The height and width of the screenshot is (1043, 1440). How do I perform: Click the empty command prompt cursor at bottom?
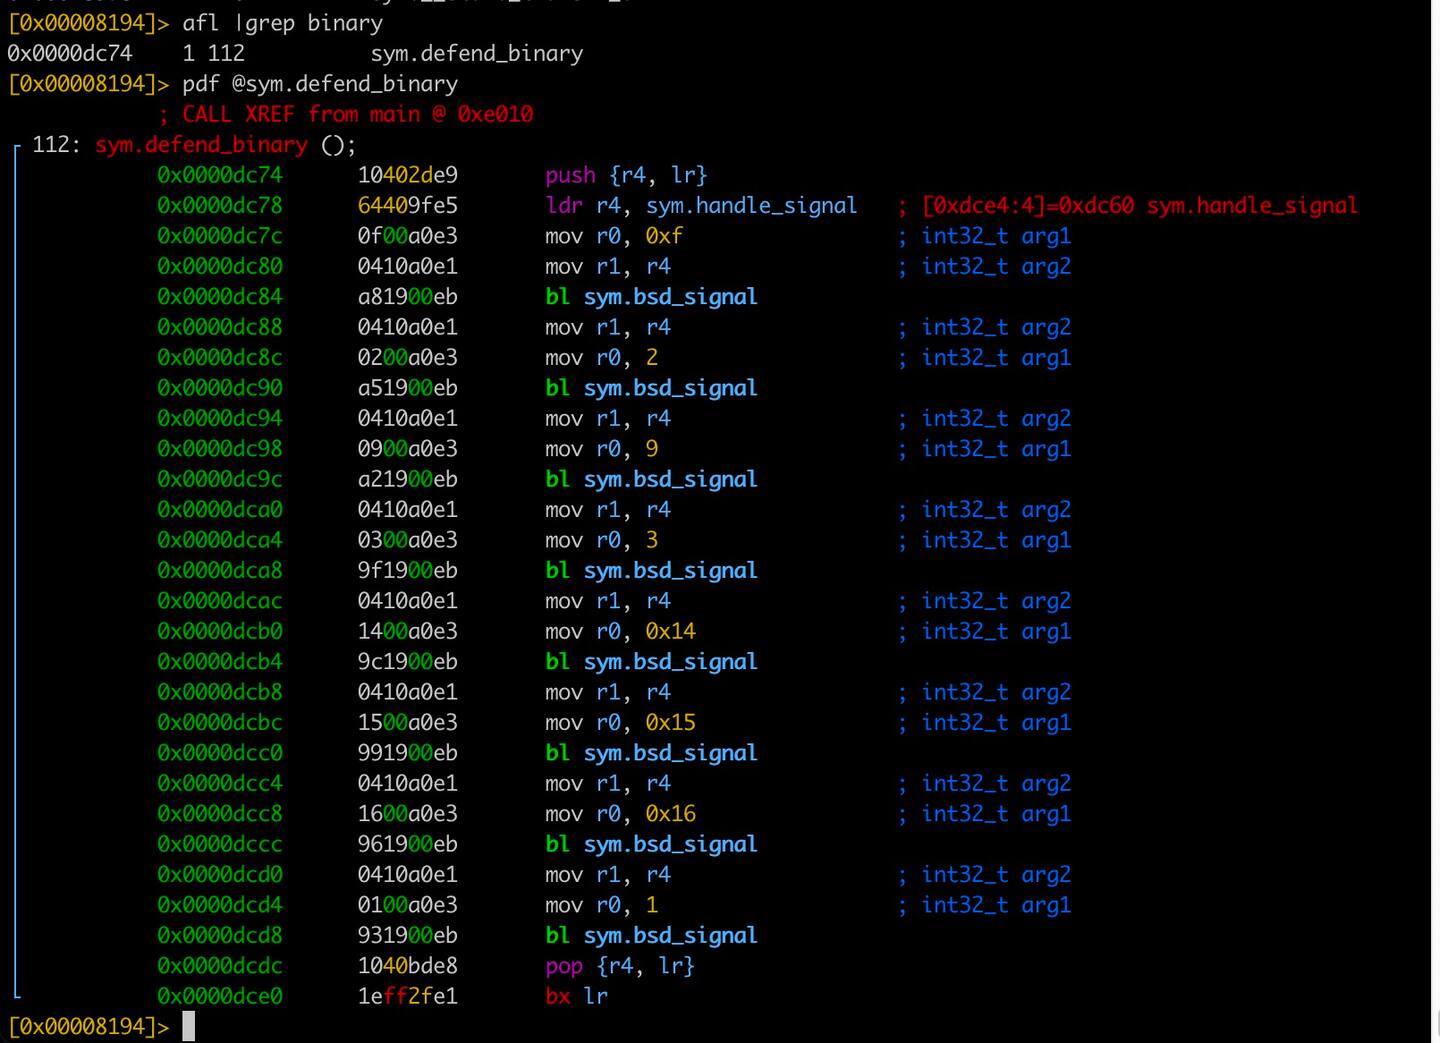click(188, 1026)
